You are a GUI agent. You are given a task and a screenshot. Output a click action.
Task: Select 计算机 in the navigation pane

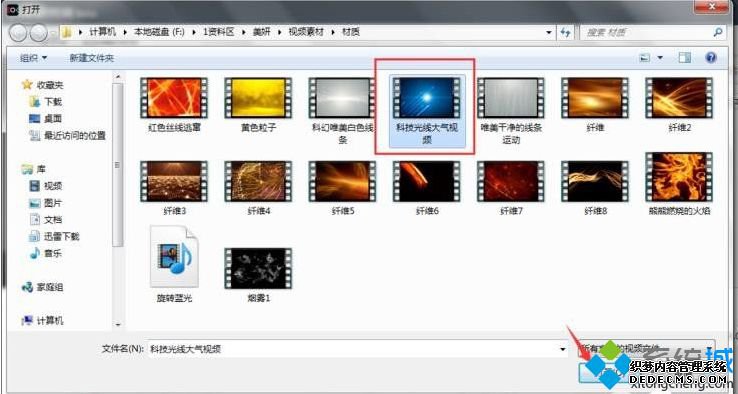click(42, 321)
